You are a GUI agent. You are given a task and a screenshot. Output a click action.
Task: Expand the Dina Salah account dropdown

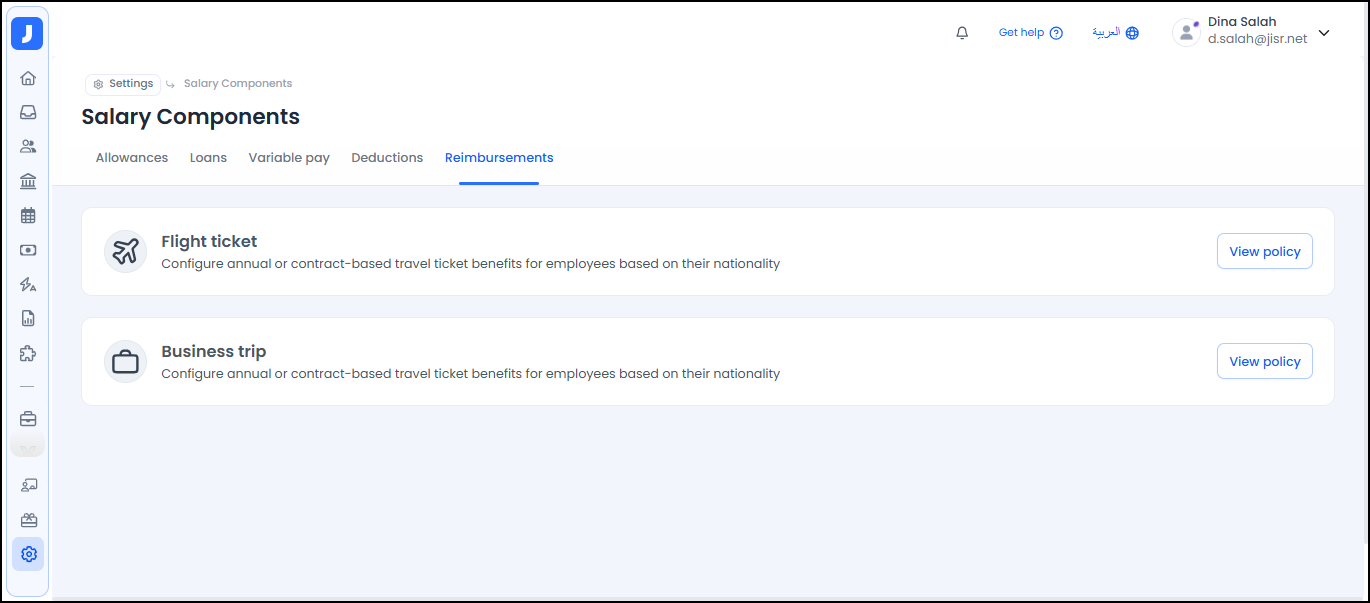pos(1323,33)
